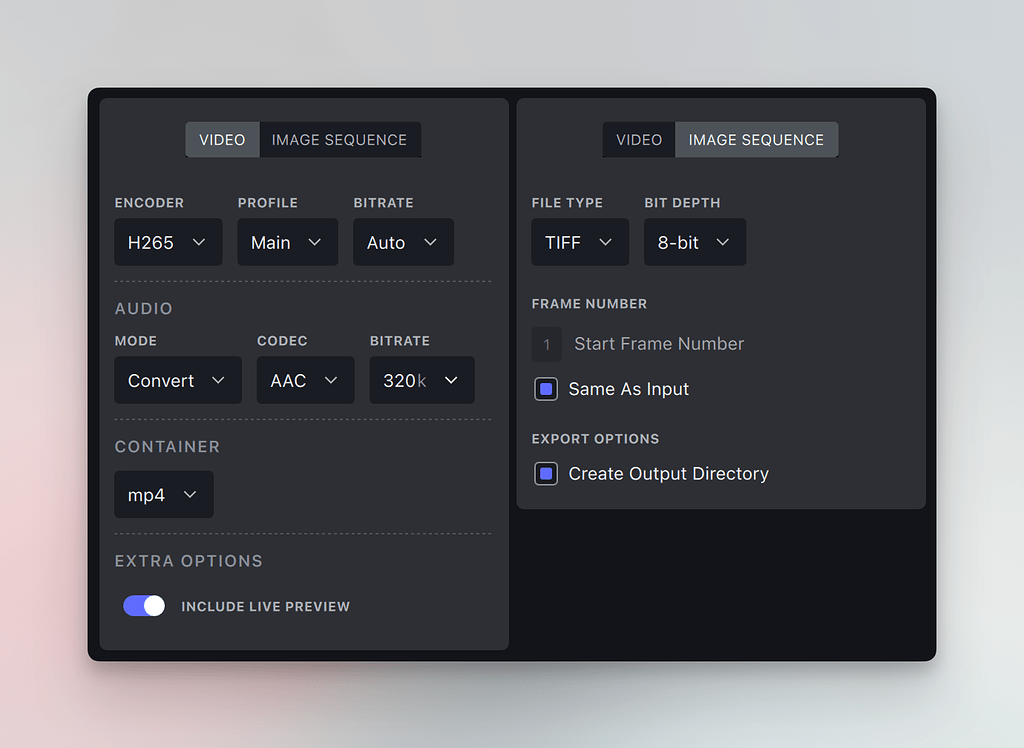1024x748 pixels.
Task: Click the chevron arrow on the AAC codec dropdown
Action: coord(331,381)
